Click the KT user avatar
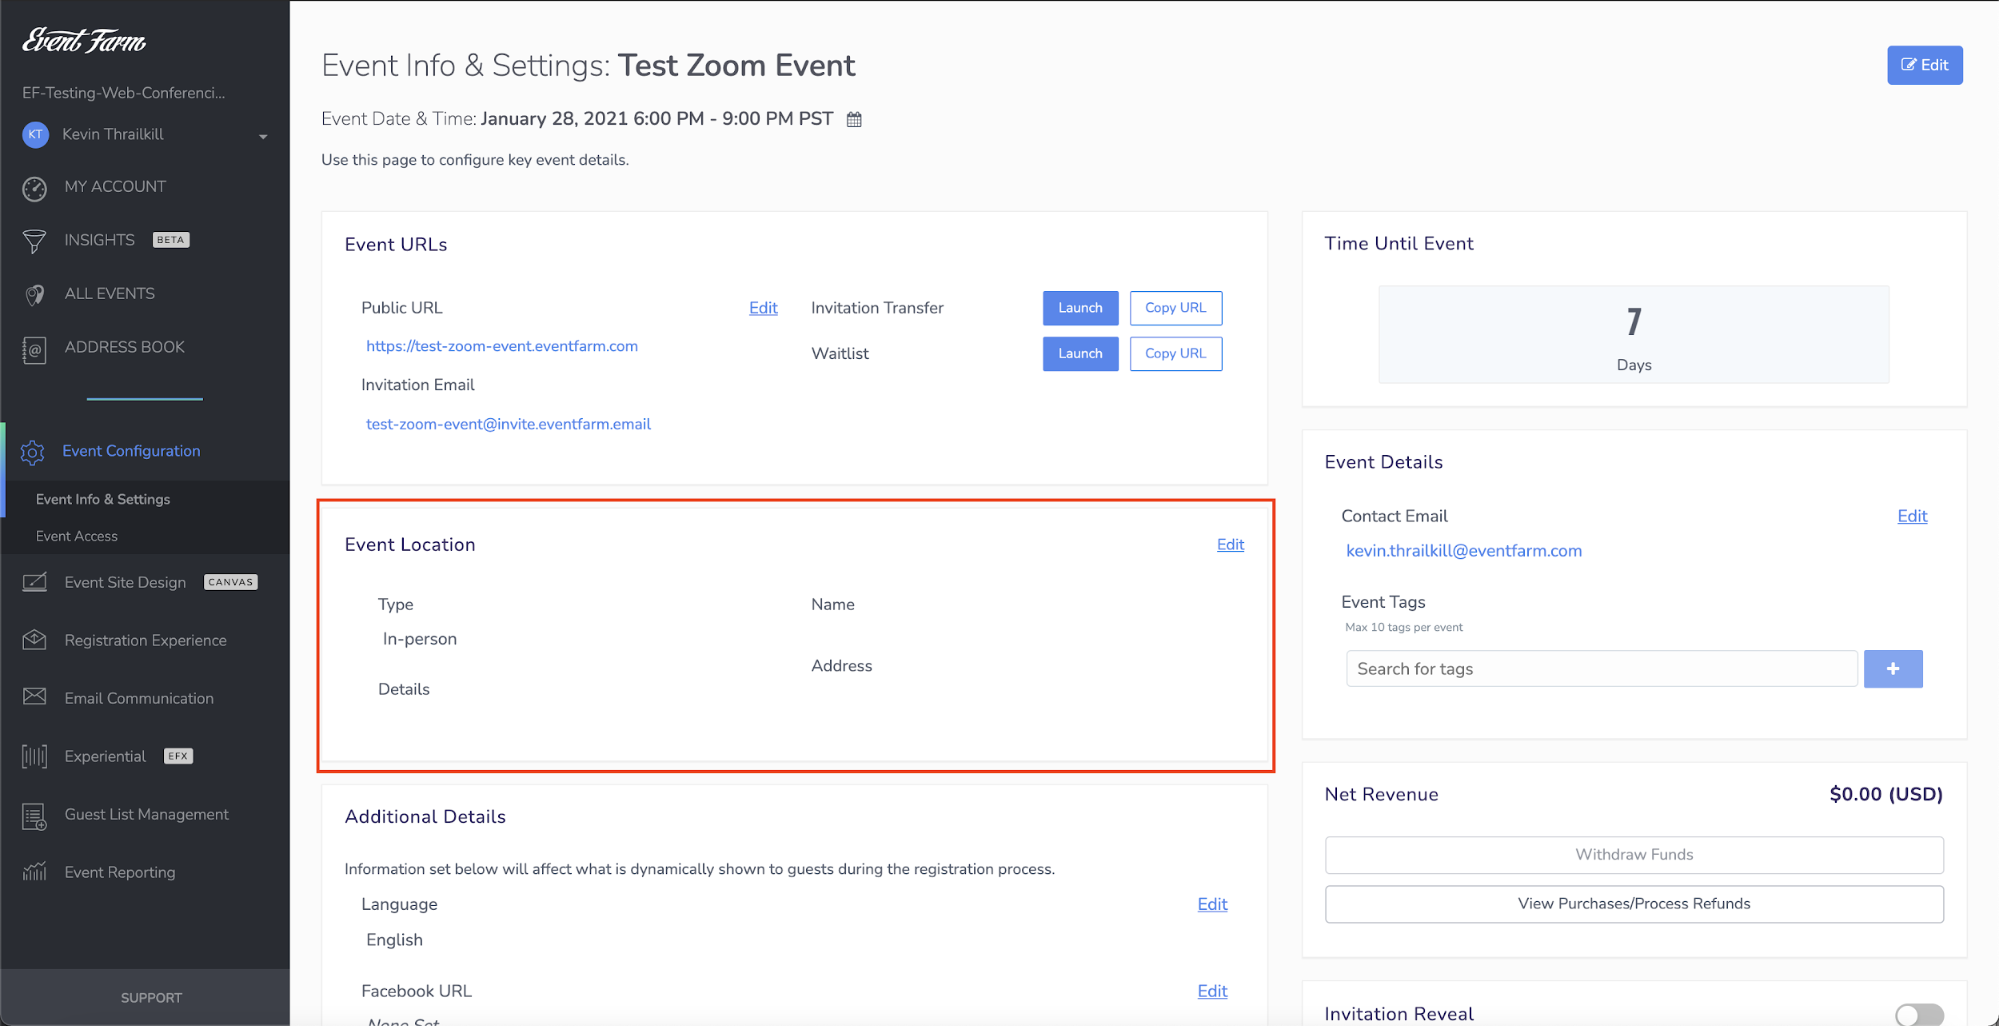The width and height of the screenshot is (1999, 1026). (36, 134)
